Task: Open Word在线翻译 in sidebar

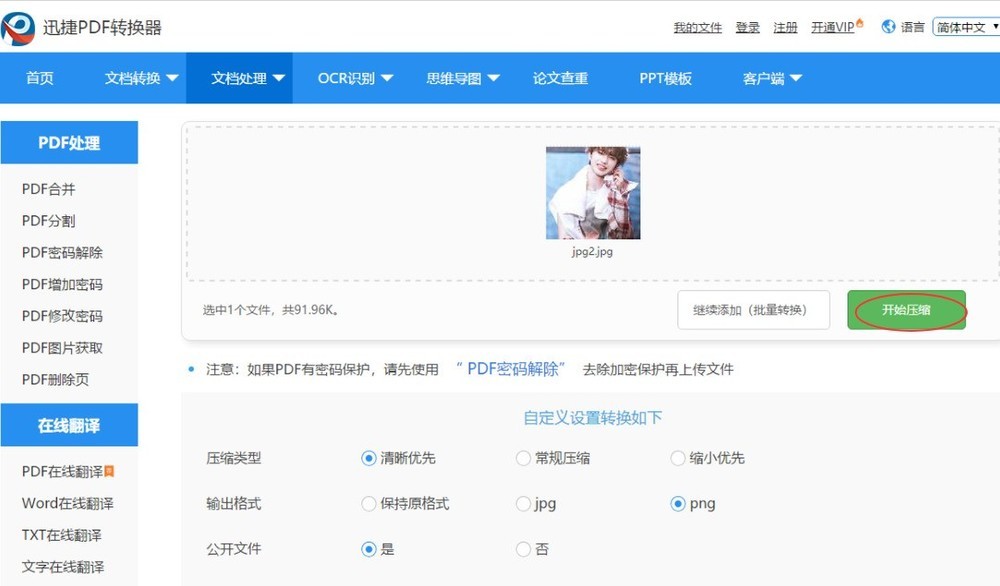Action: [68, 503]
